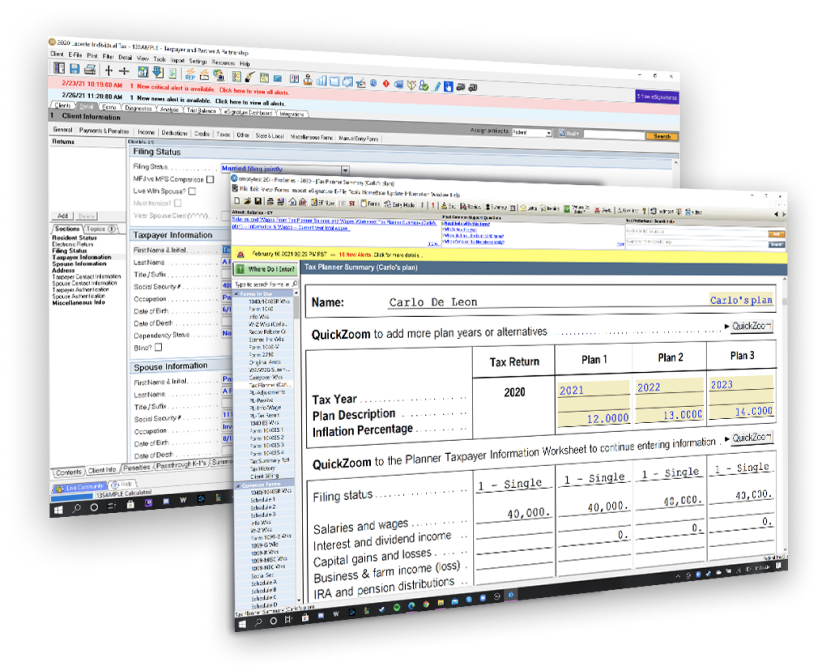Click the Print icon in Lacerte toolbar

point(90,69)
